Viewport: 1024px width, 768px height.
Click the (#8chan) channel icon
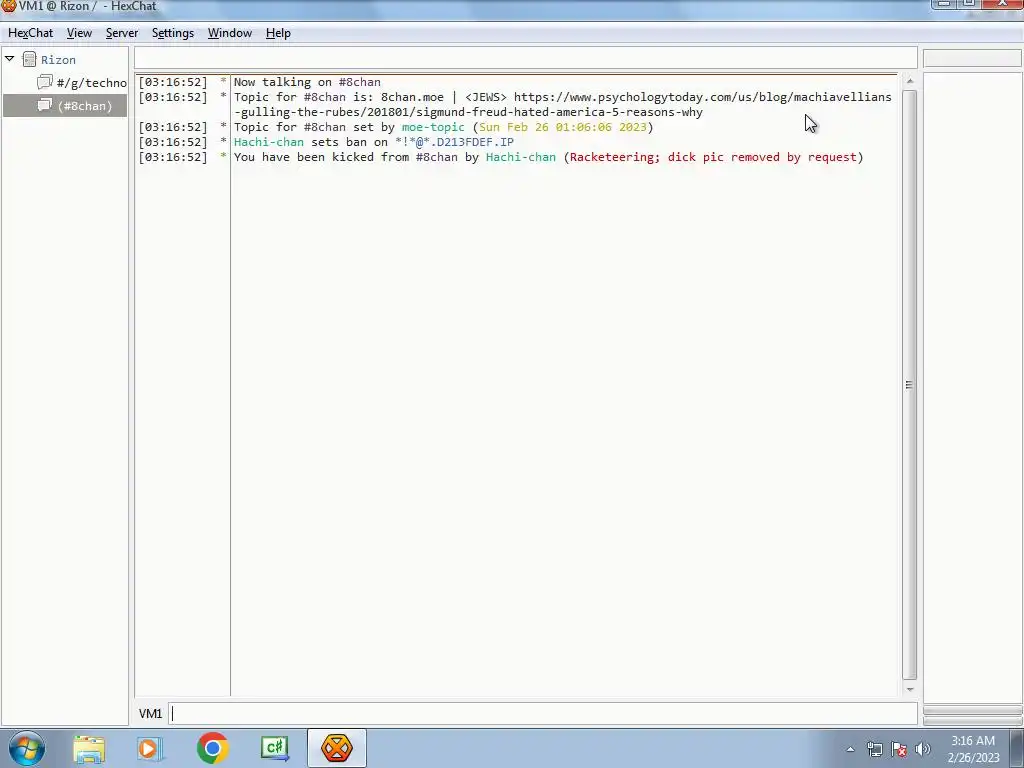(44, 105)
